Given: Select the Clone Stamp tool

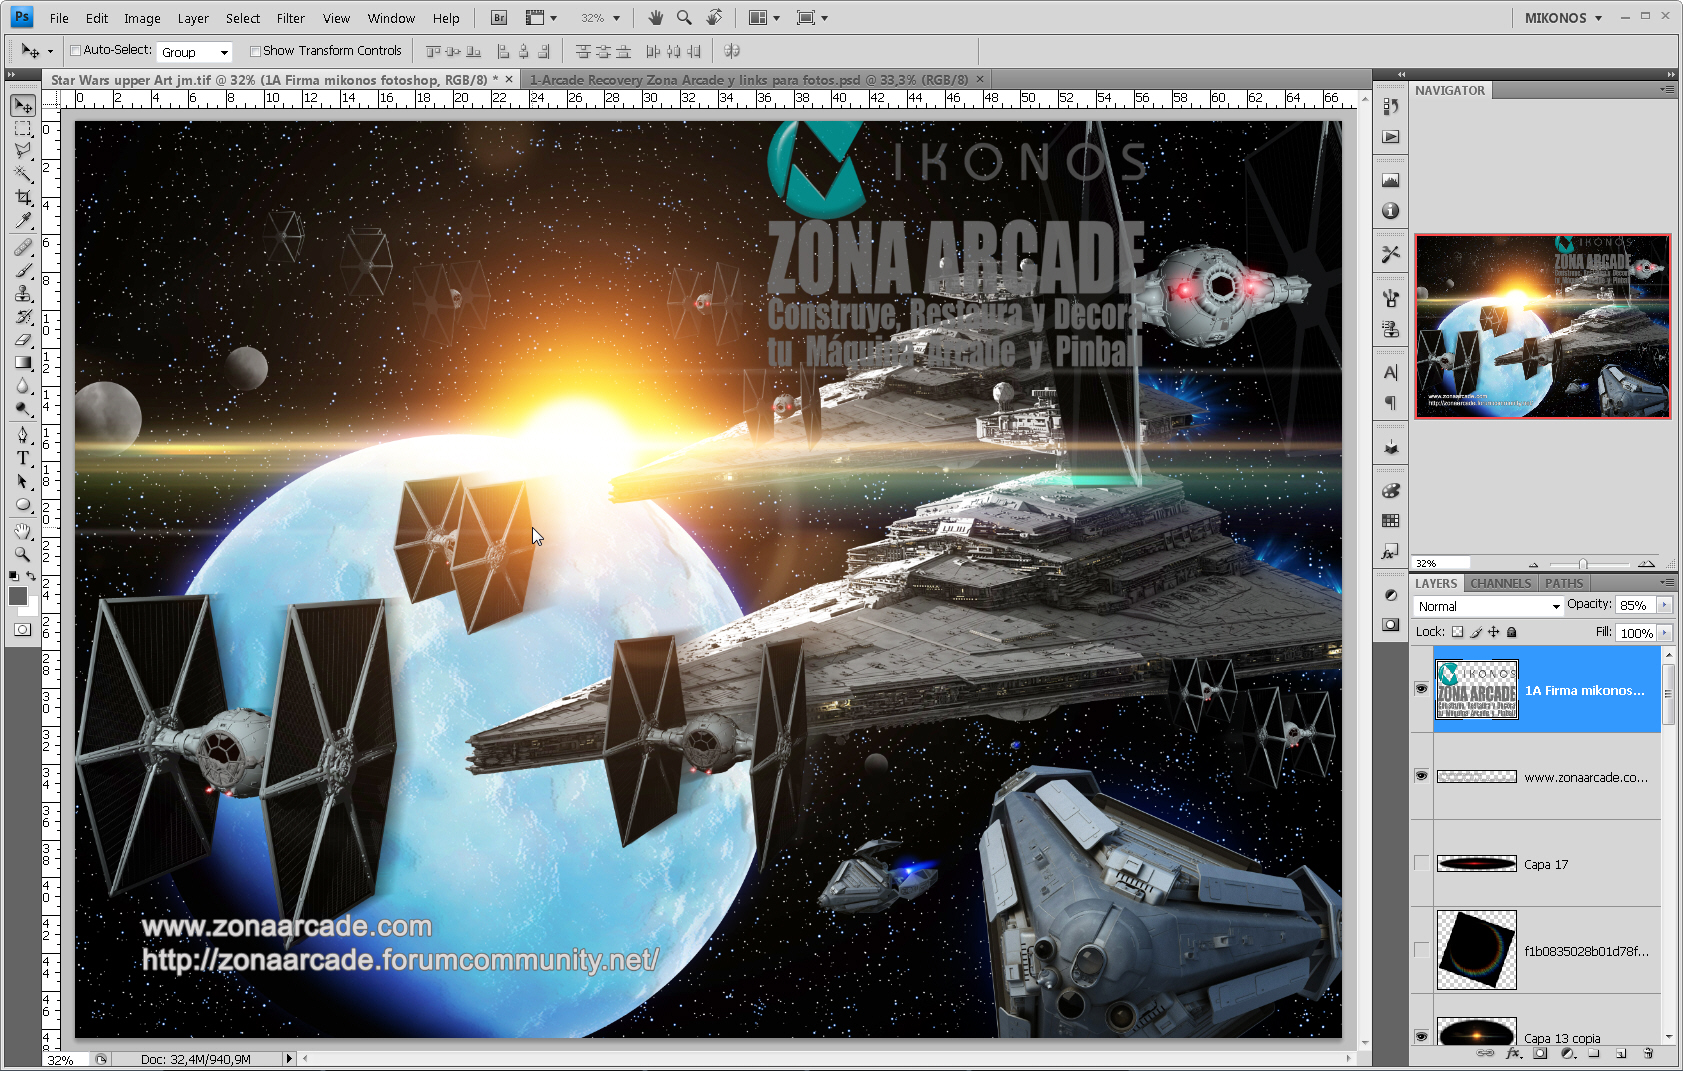Looking at the screenshot, I should pyautogui.click(x=22, y=294).
